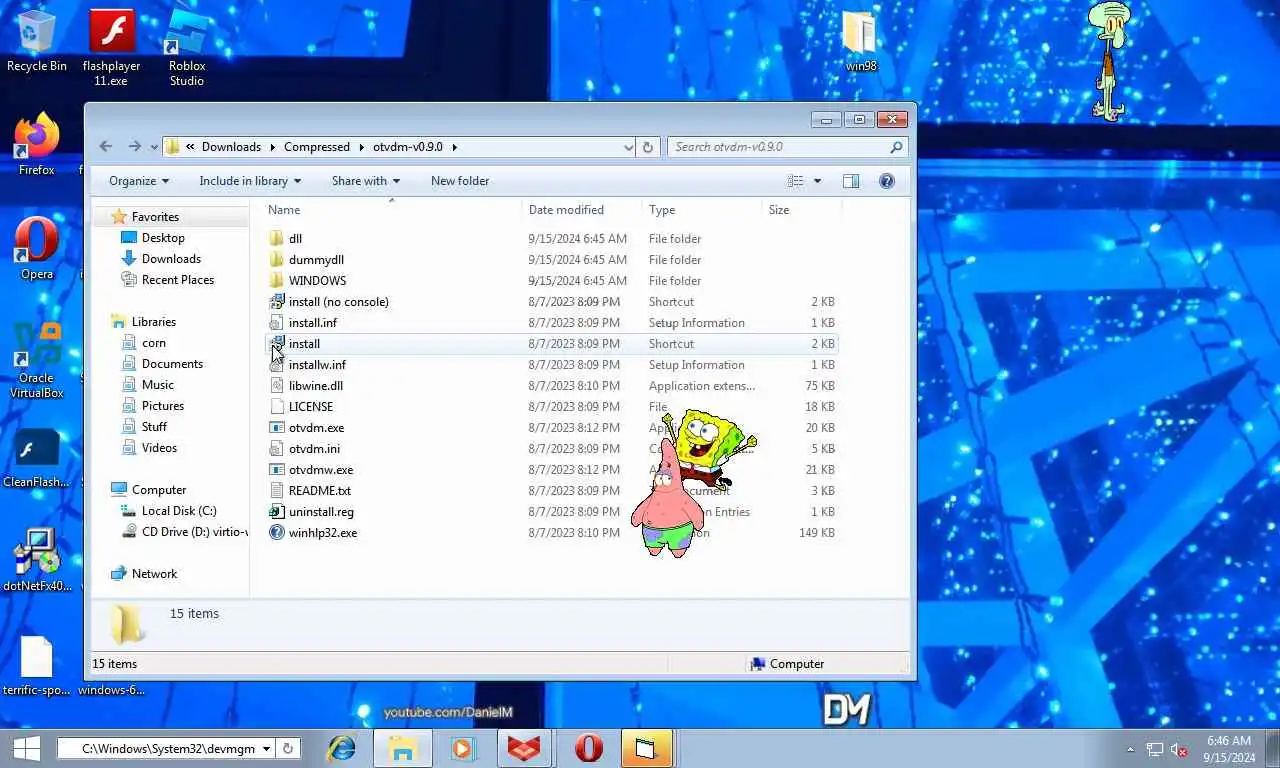Open Roblox Studio desktop shortcut
This screenshot has width=1280, height=768.
[x=187, y=46]
